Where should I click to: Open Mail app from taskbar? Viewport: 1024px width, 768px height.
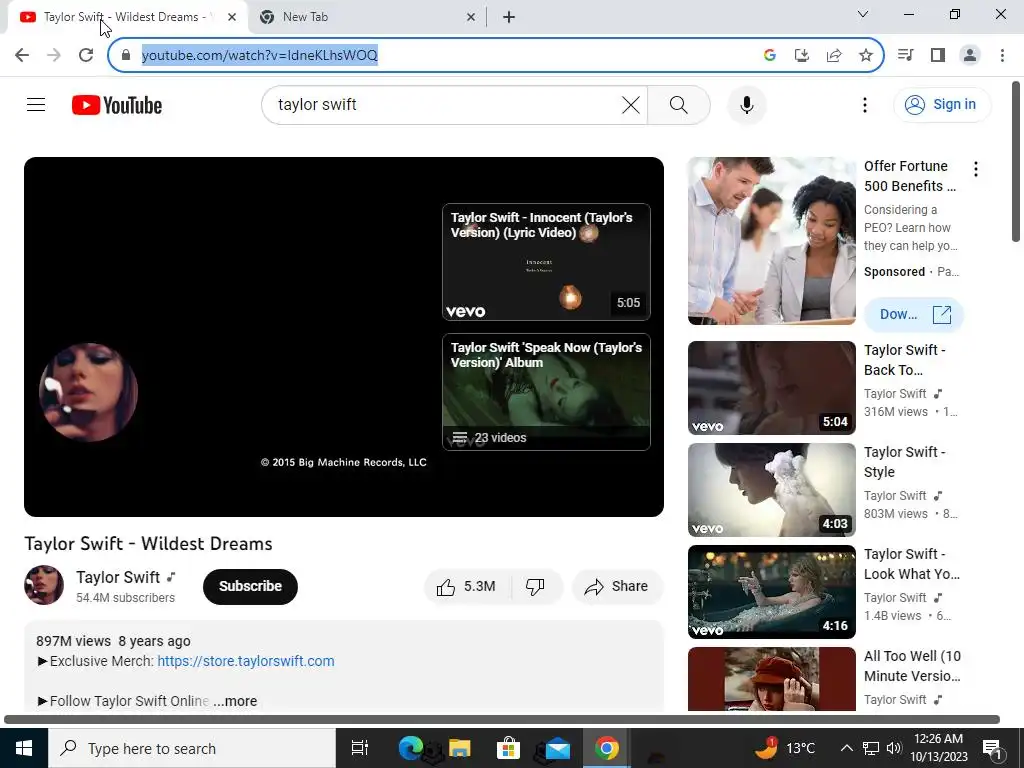coord(558,748)
